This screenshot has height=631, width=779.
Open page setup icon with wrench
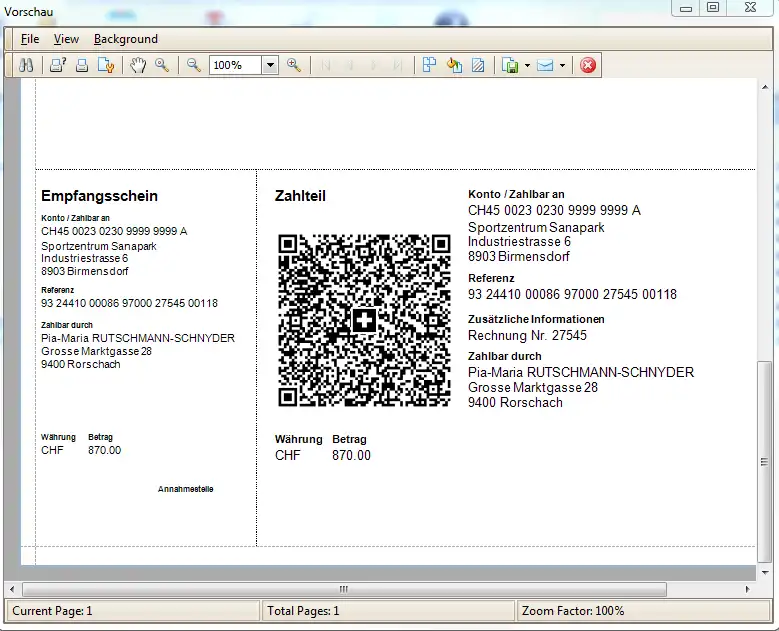106,65
